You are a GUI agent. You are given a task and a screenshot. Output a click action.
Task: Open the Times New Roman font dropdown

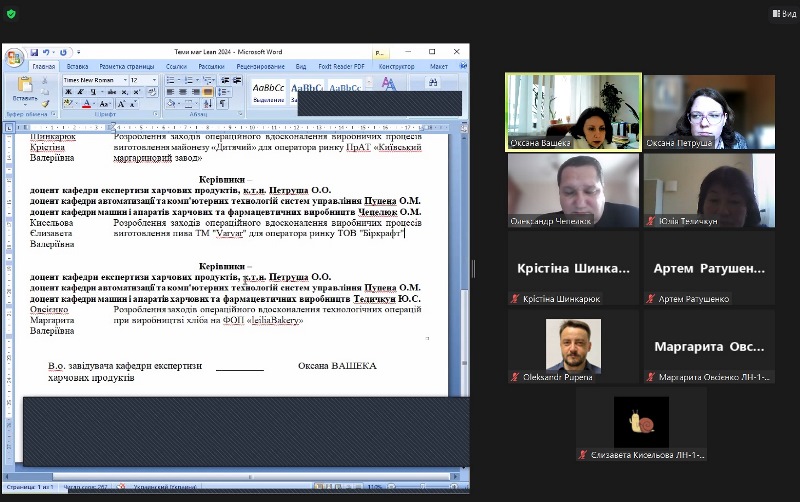(x=125, y=80)
